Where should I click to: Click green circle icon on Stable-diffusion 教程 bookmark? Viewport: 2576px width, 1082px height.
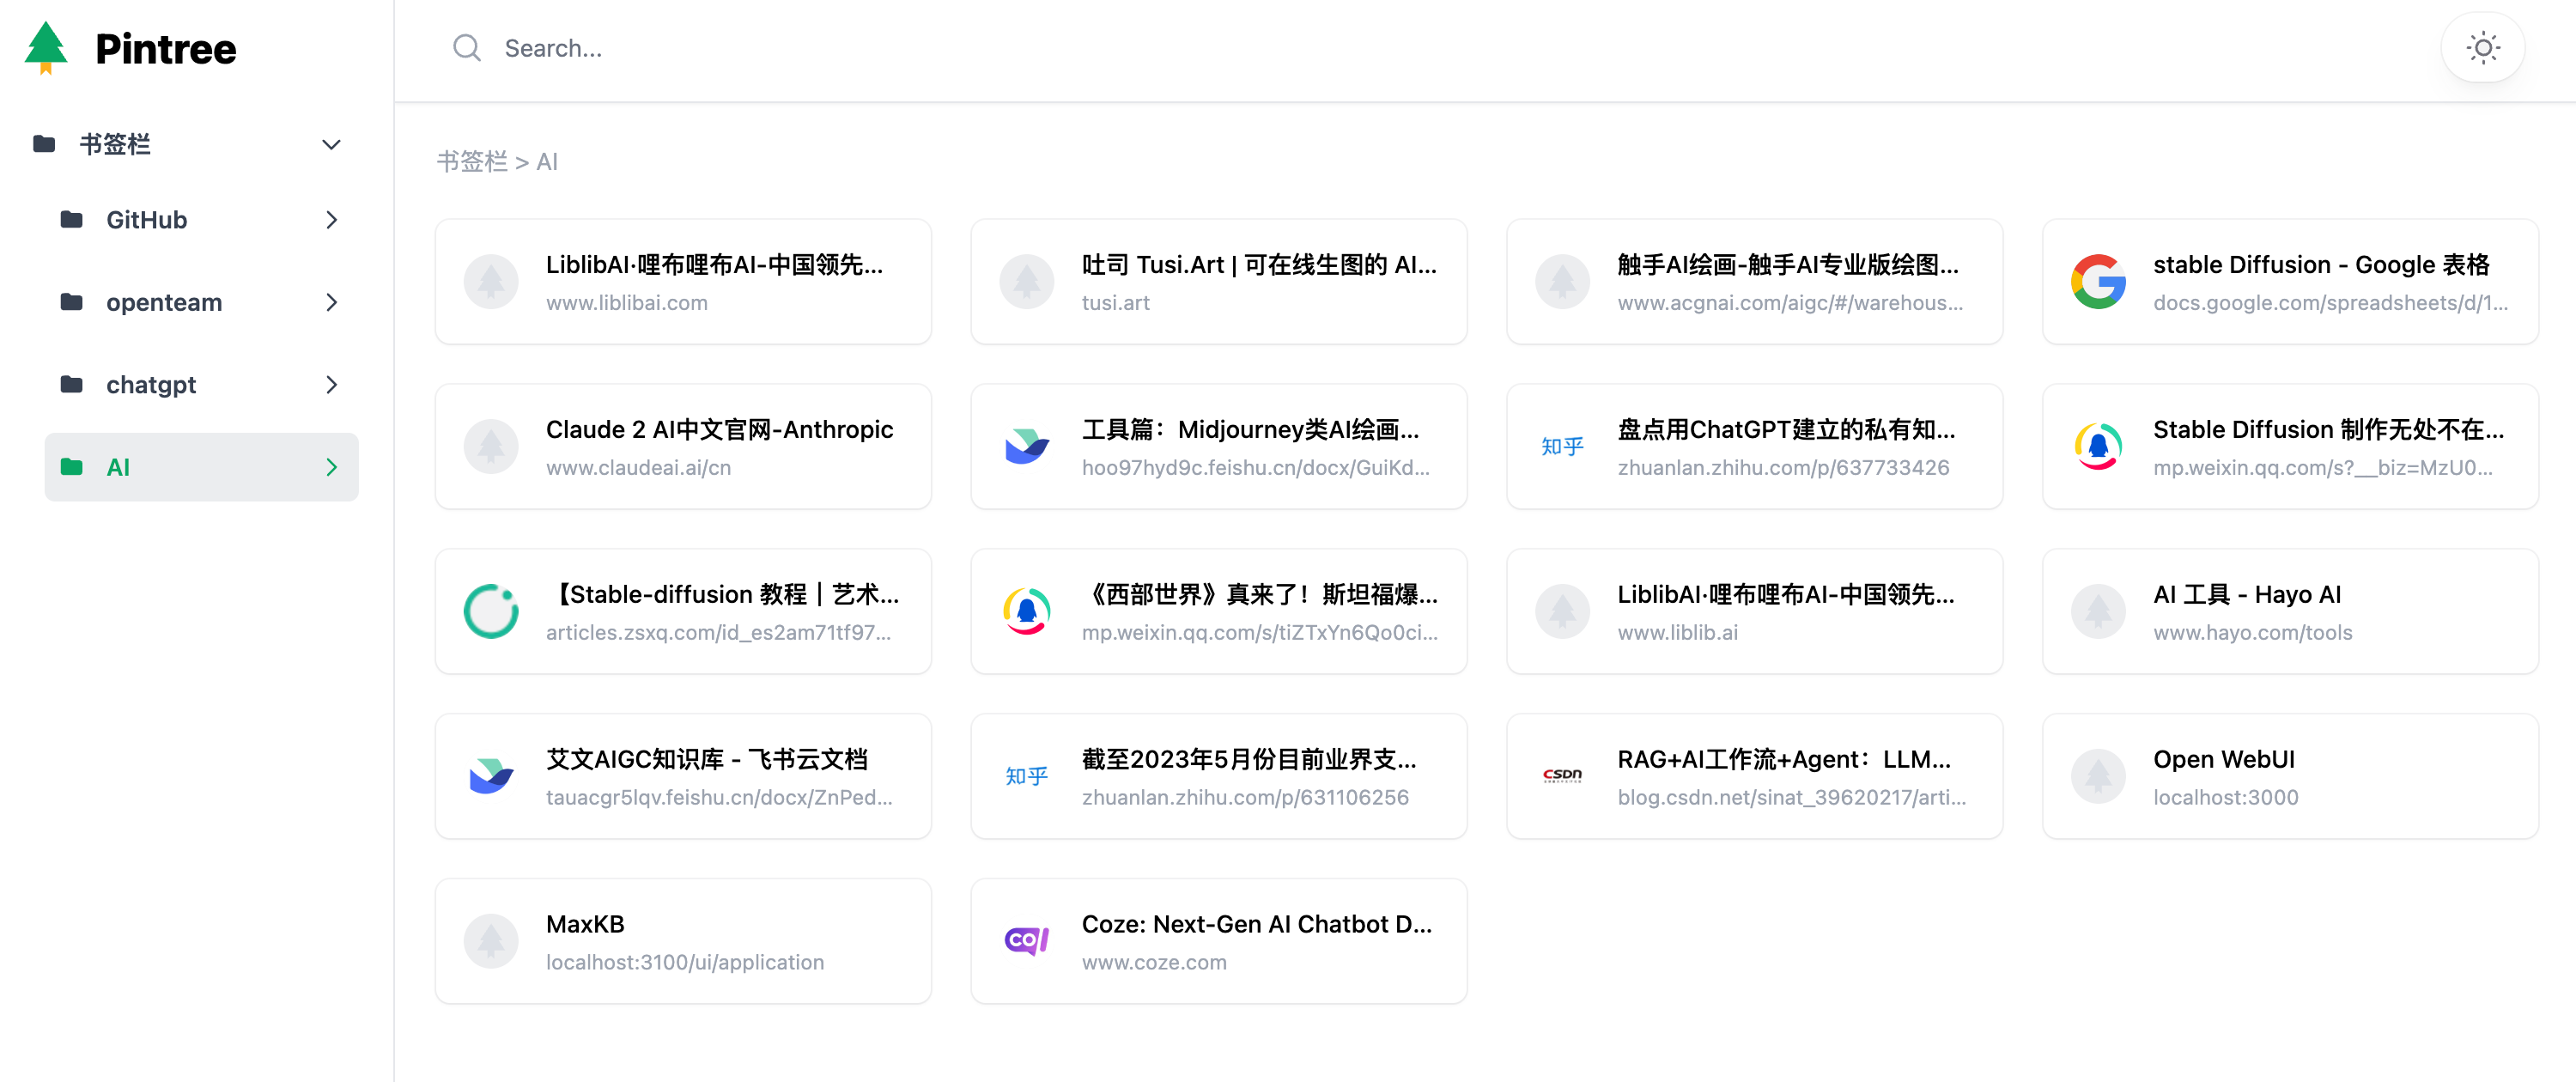[491, 611]
